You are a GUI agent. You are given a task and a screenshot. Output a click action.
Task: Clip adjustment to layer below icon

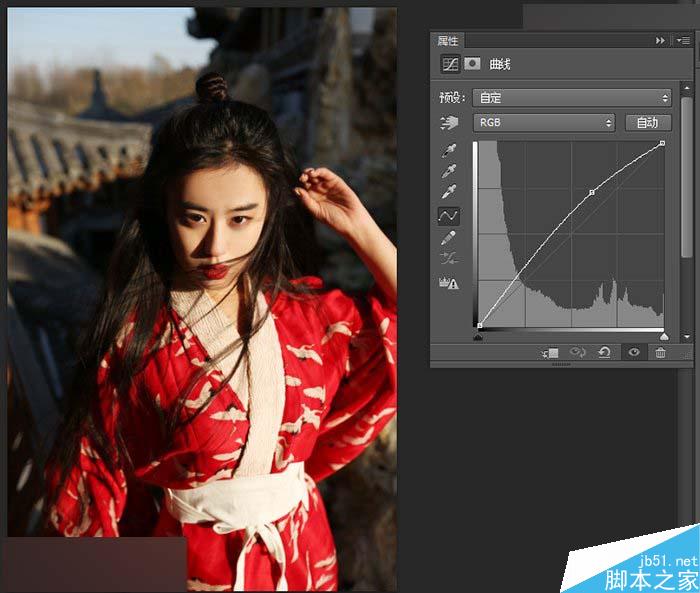pos(550,353)
